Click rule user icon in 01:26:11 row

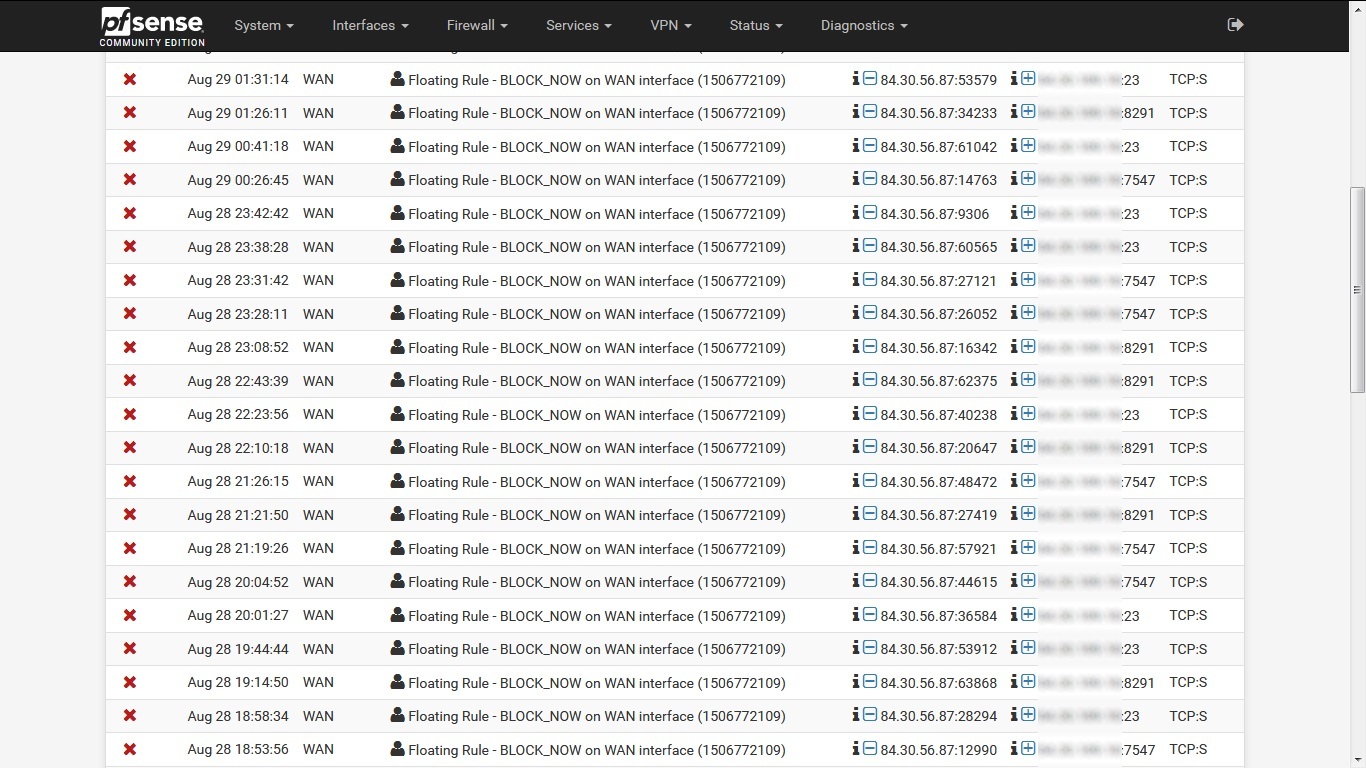coord(397,112)
